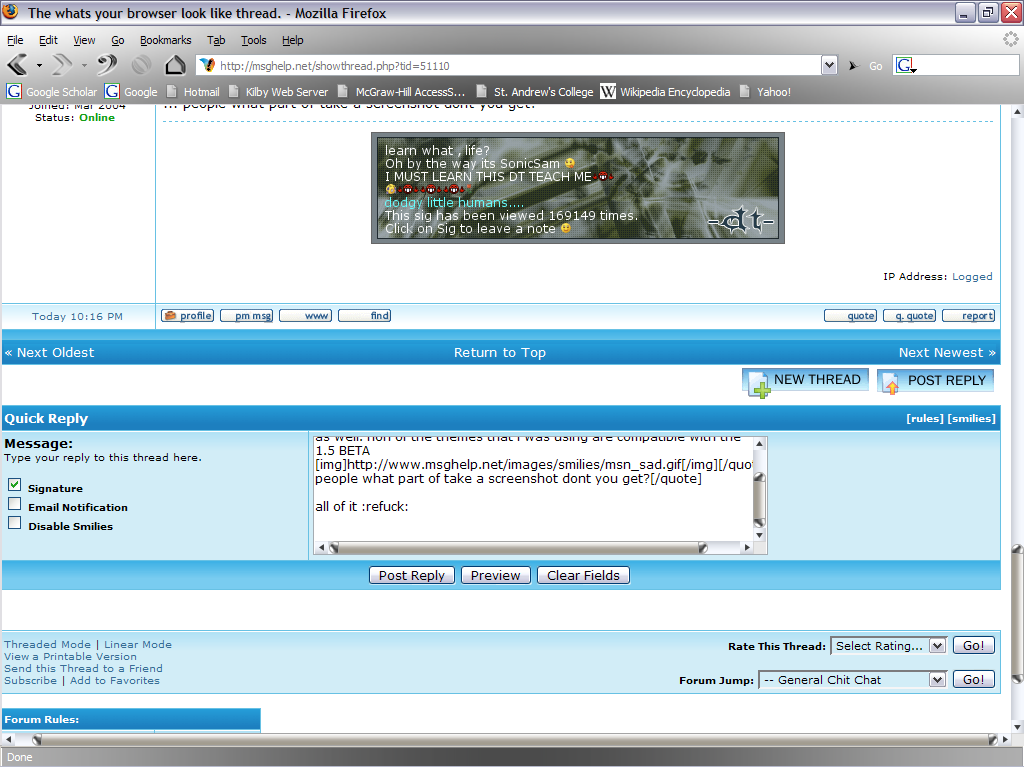The width and height of the screenshot is (1024, 768).
Task: Open the Go menu
Action: (118, 40)
